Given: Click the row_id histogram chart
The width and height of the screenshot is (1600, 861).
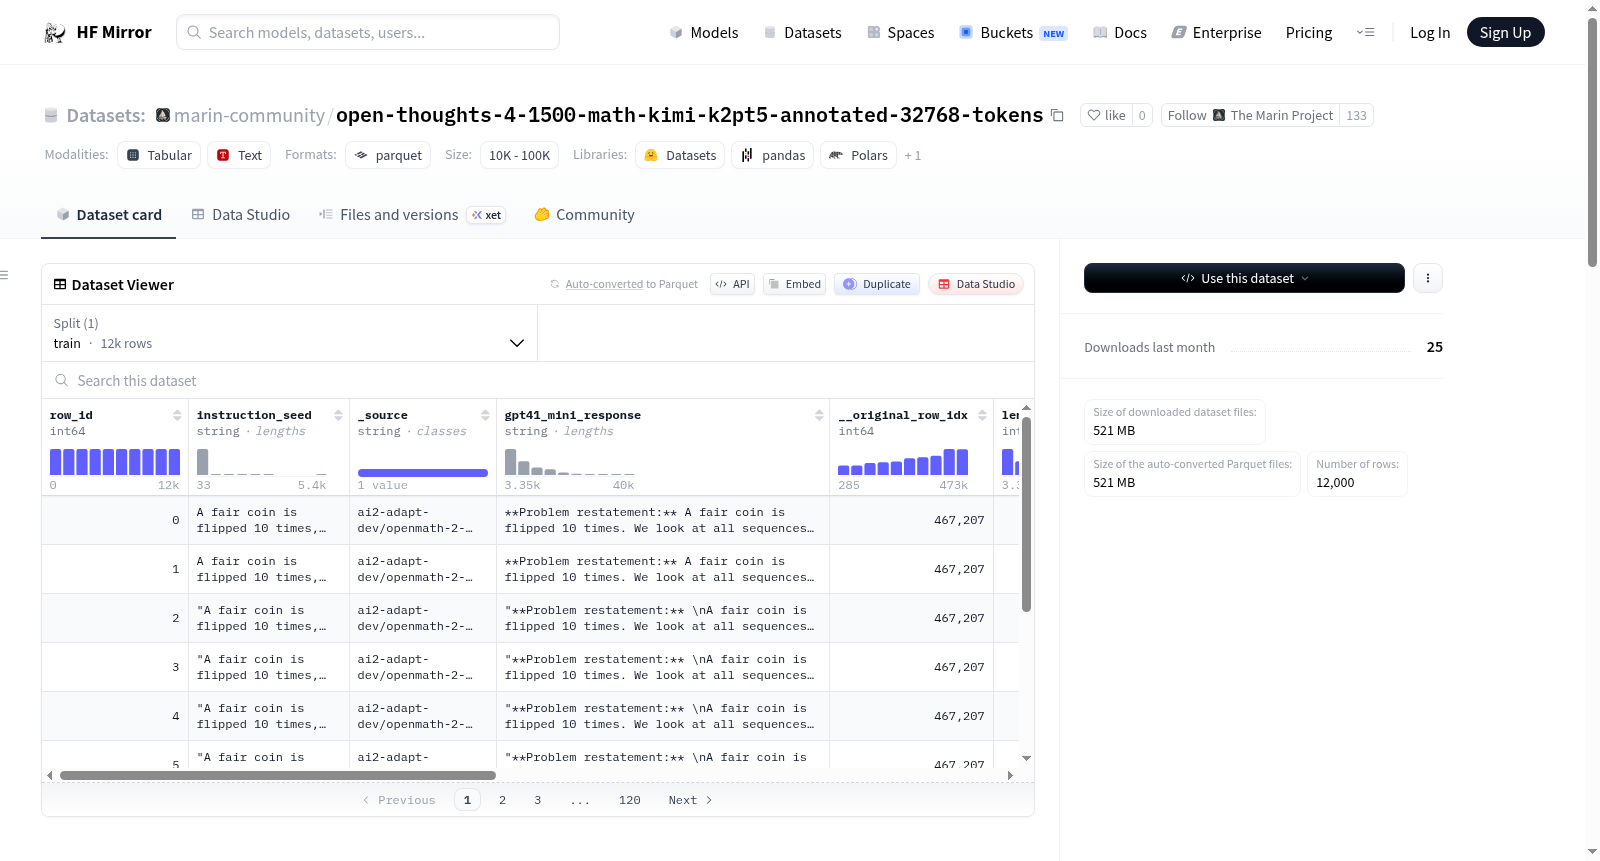Looking at the screenshot, I should click(115, 462).
